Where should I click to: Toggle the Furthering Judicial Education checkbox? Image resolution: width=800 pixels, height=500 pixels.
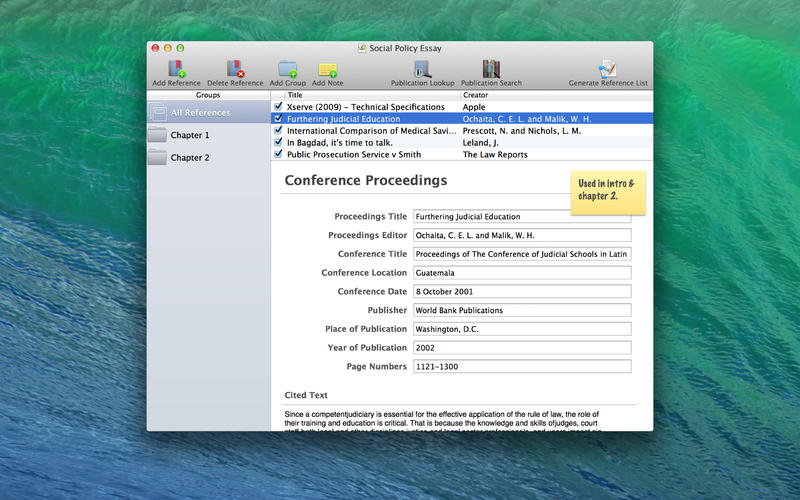tap(278, 118)
